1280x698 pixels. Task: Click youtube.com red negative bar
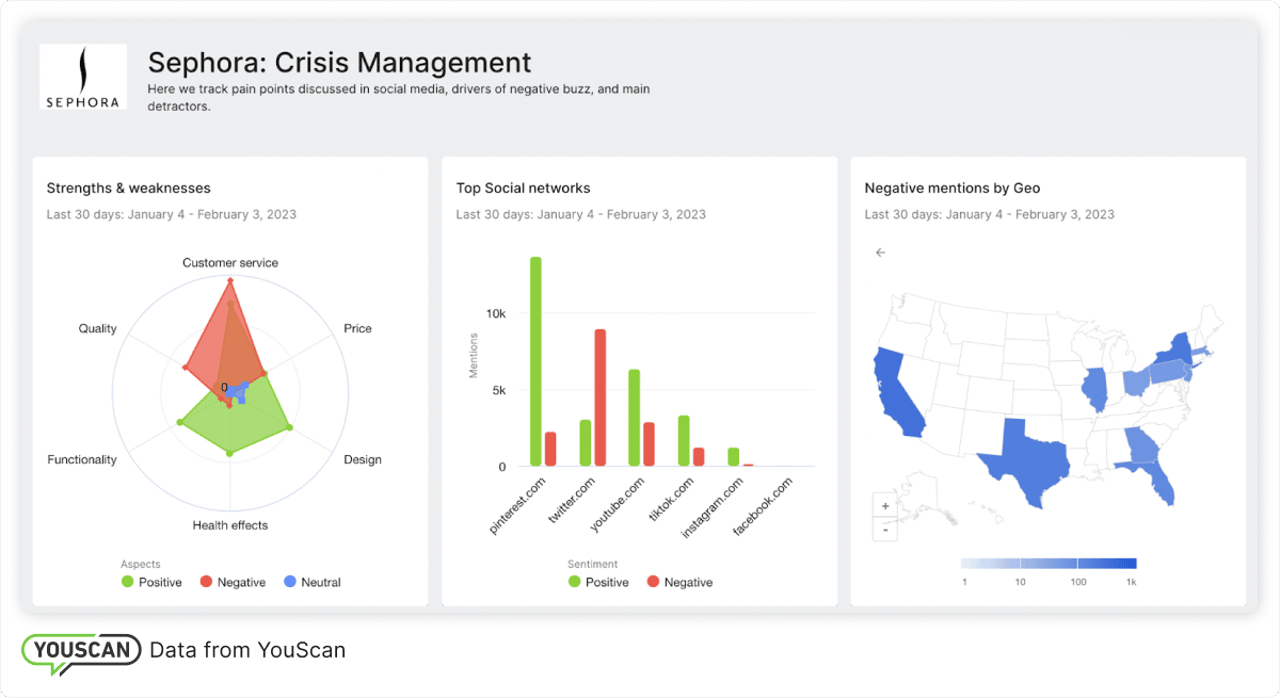coord(649,444)
